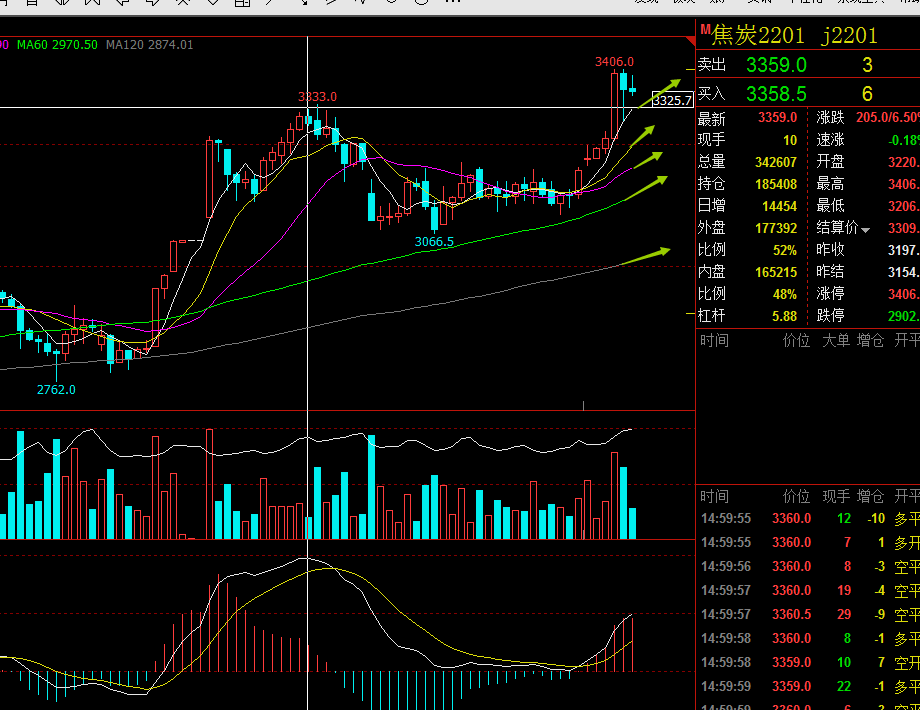Click the MA120 2874.01 indicator label
Screen dimensions: 920x710
click(150, 45)
